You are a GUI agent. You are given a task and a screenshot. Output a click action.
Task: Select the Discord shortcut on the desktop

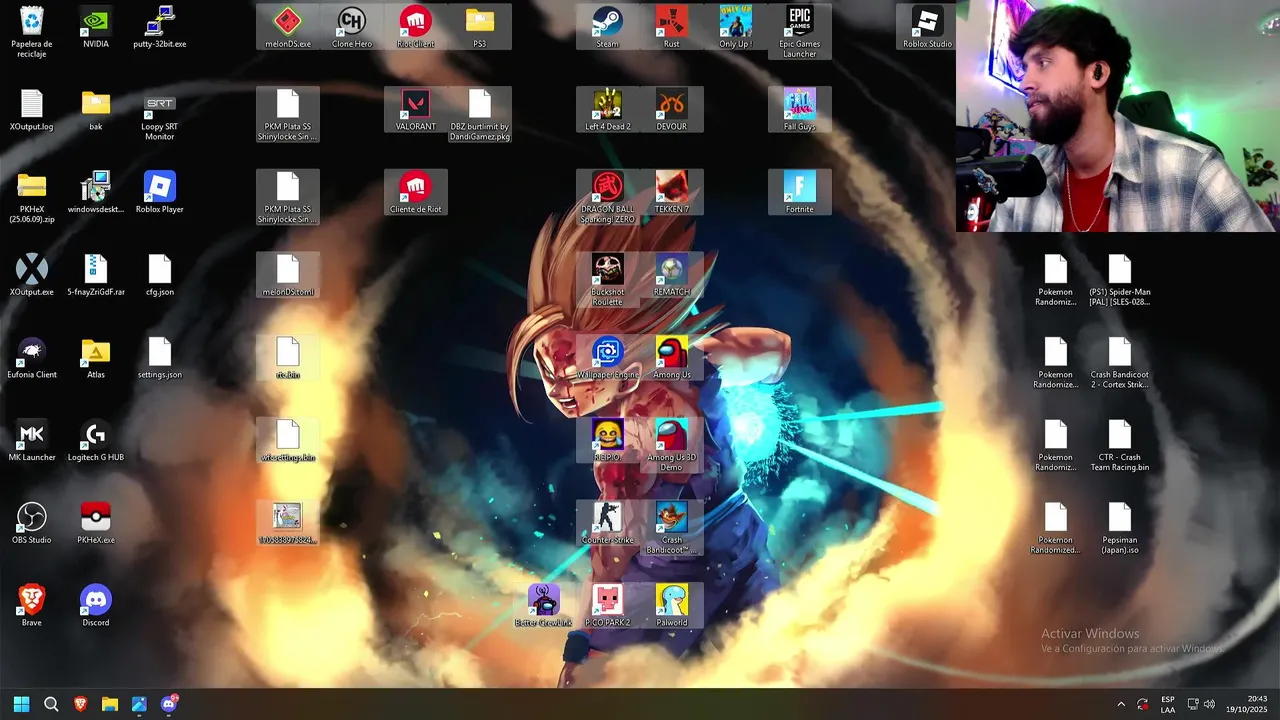[x=96, y=606]
